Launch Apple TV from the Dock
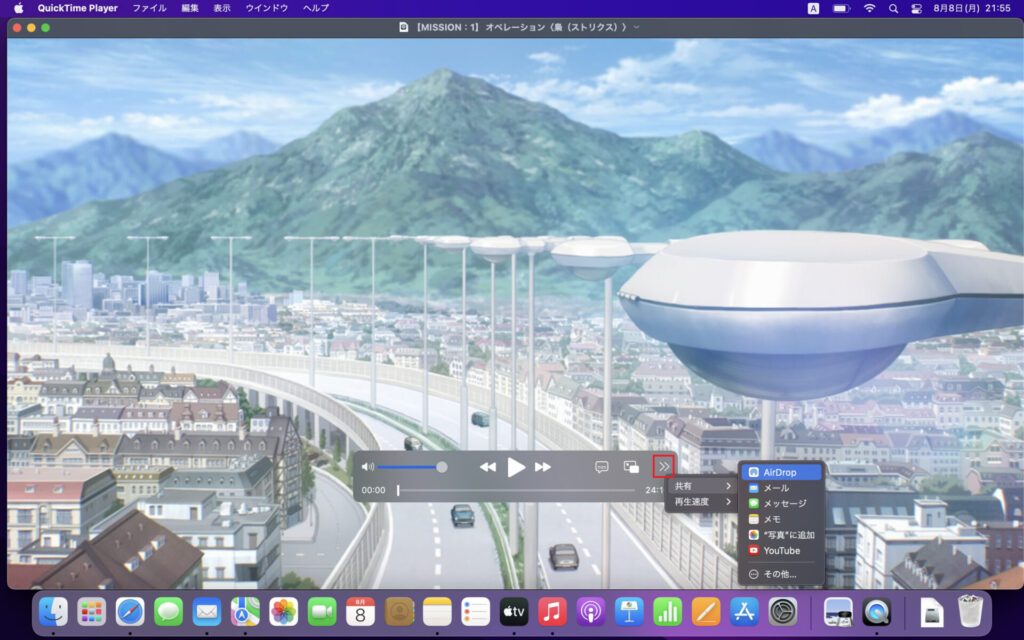The image size is (1024, 640). tap(514, 612)
